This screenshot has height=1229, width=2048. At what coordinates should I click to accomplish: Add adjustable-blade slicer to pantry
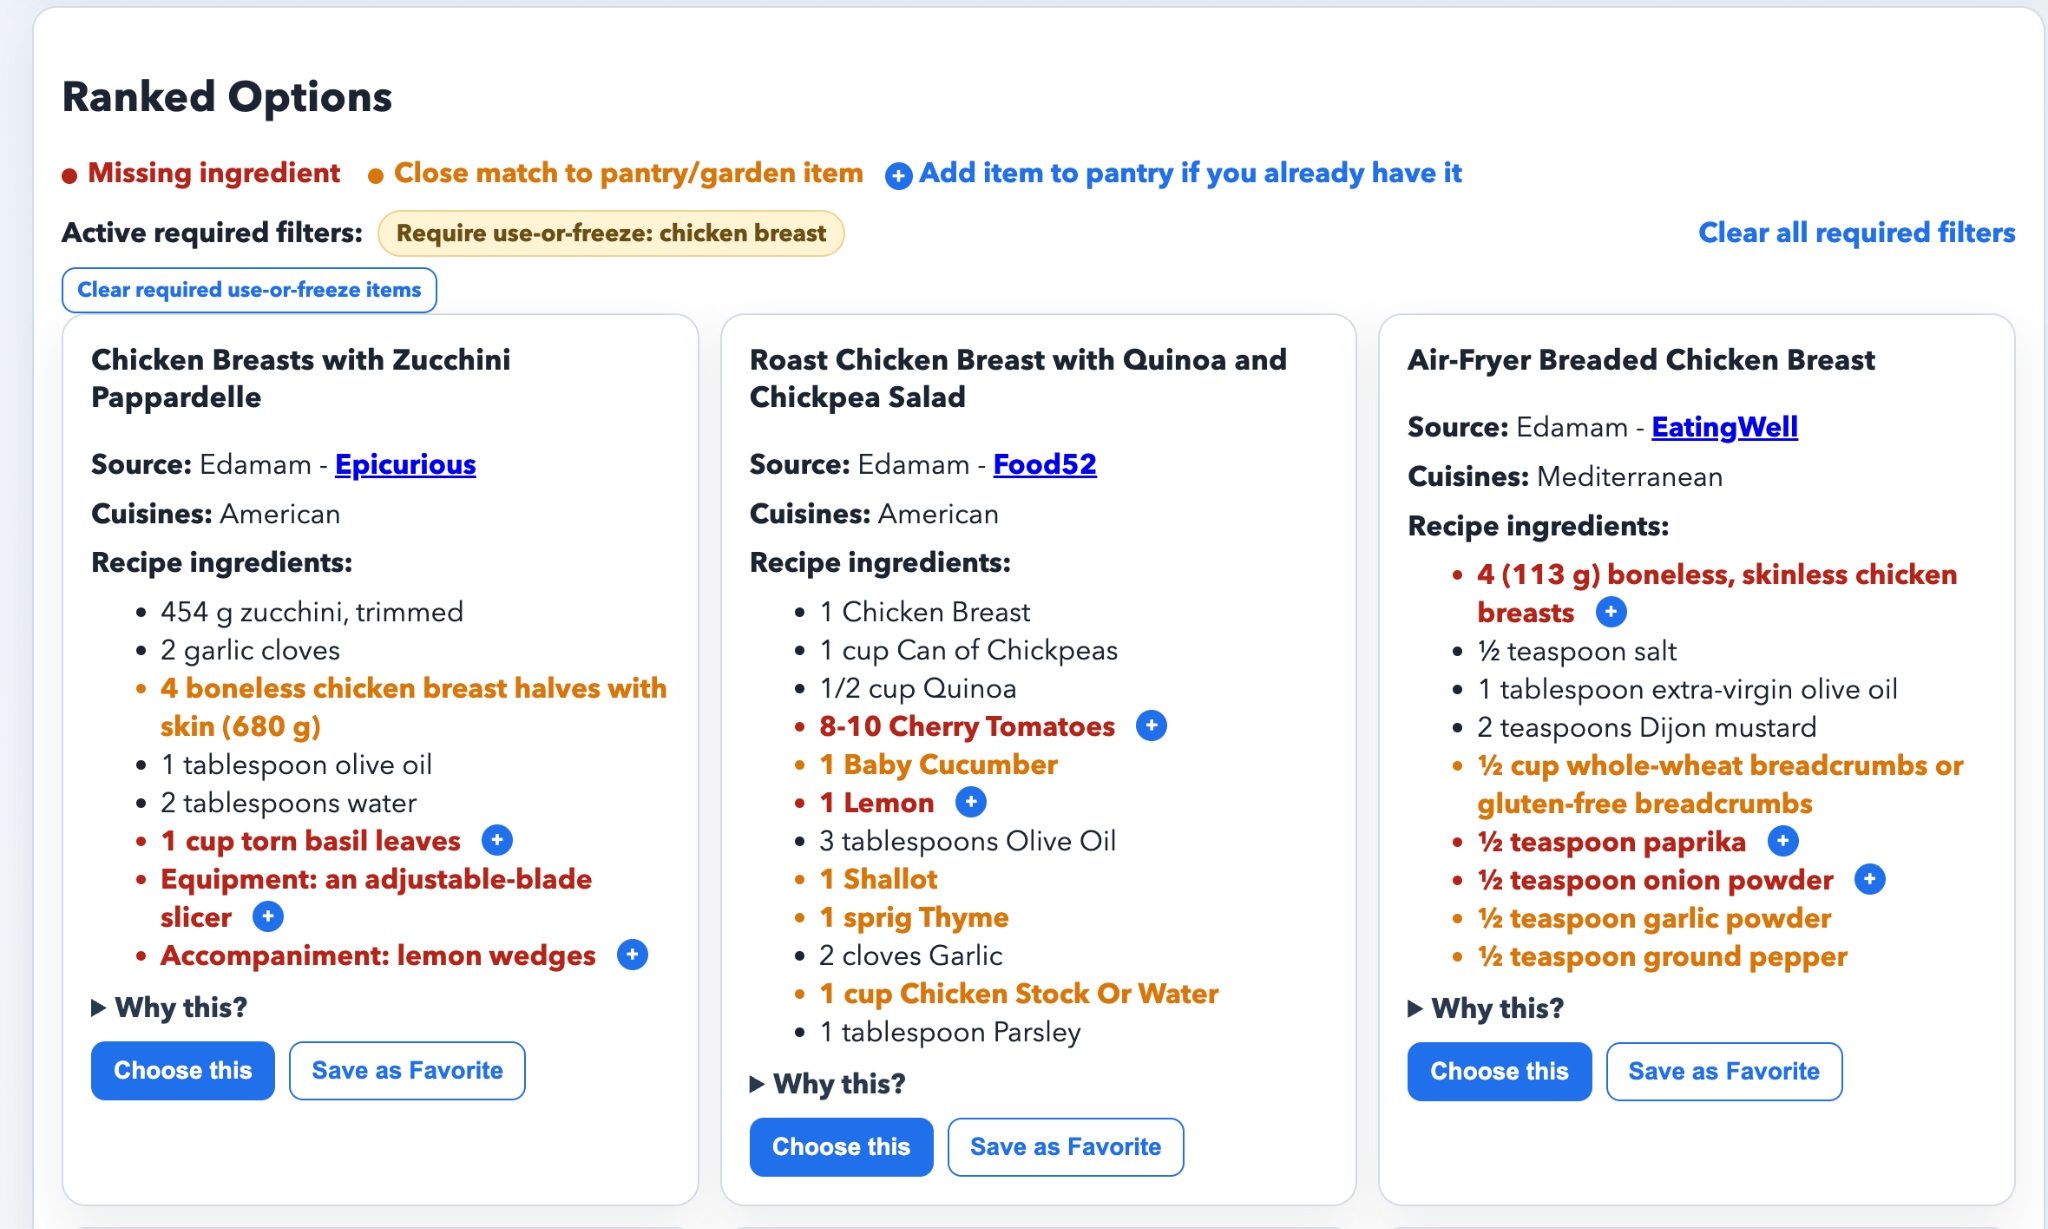pyautogui.click(x=268, y=916)
